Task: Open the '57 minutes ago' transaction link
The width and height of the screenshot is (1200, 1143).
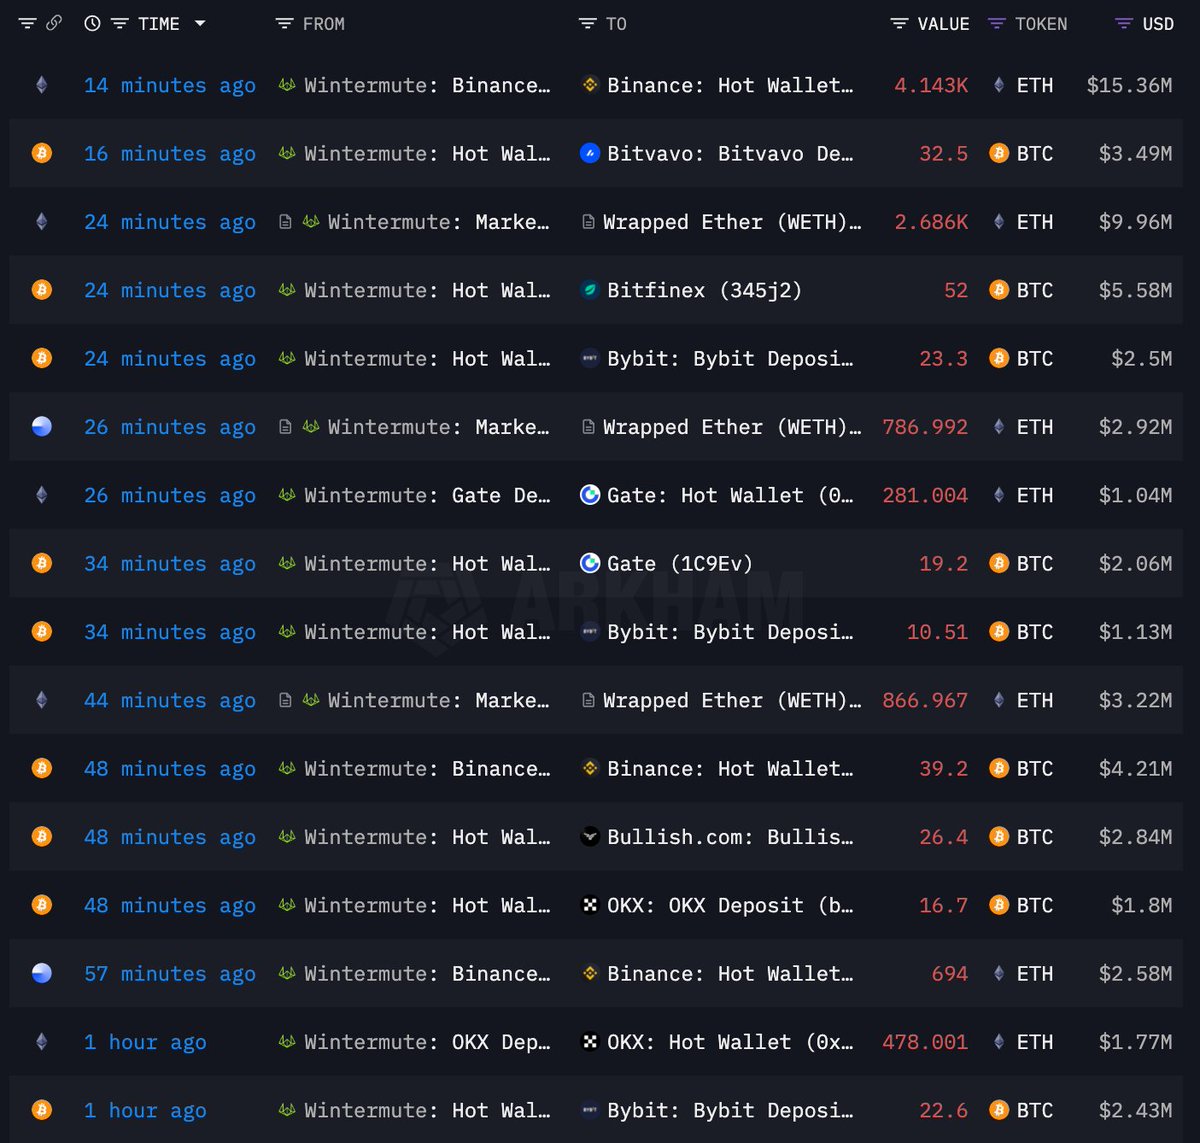Action: point(170,974)
